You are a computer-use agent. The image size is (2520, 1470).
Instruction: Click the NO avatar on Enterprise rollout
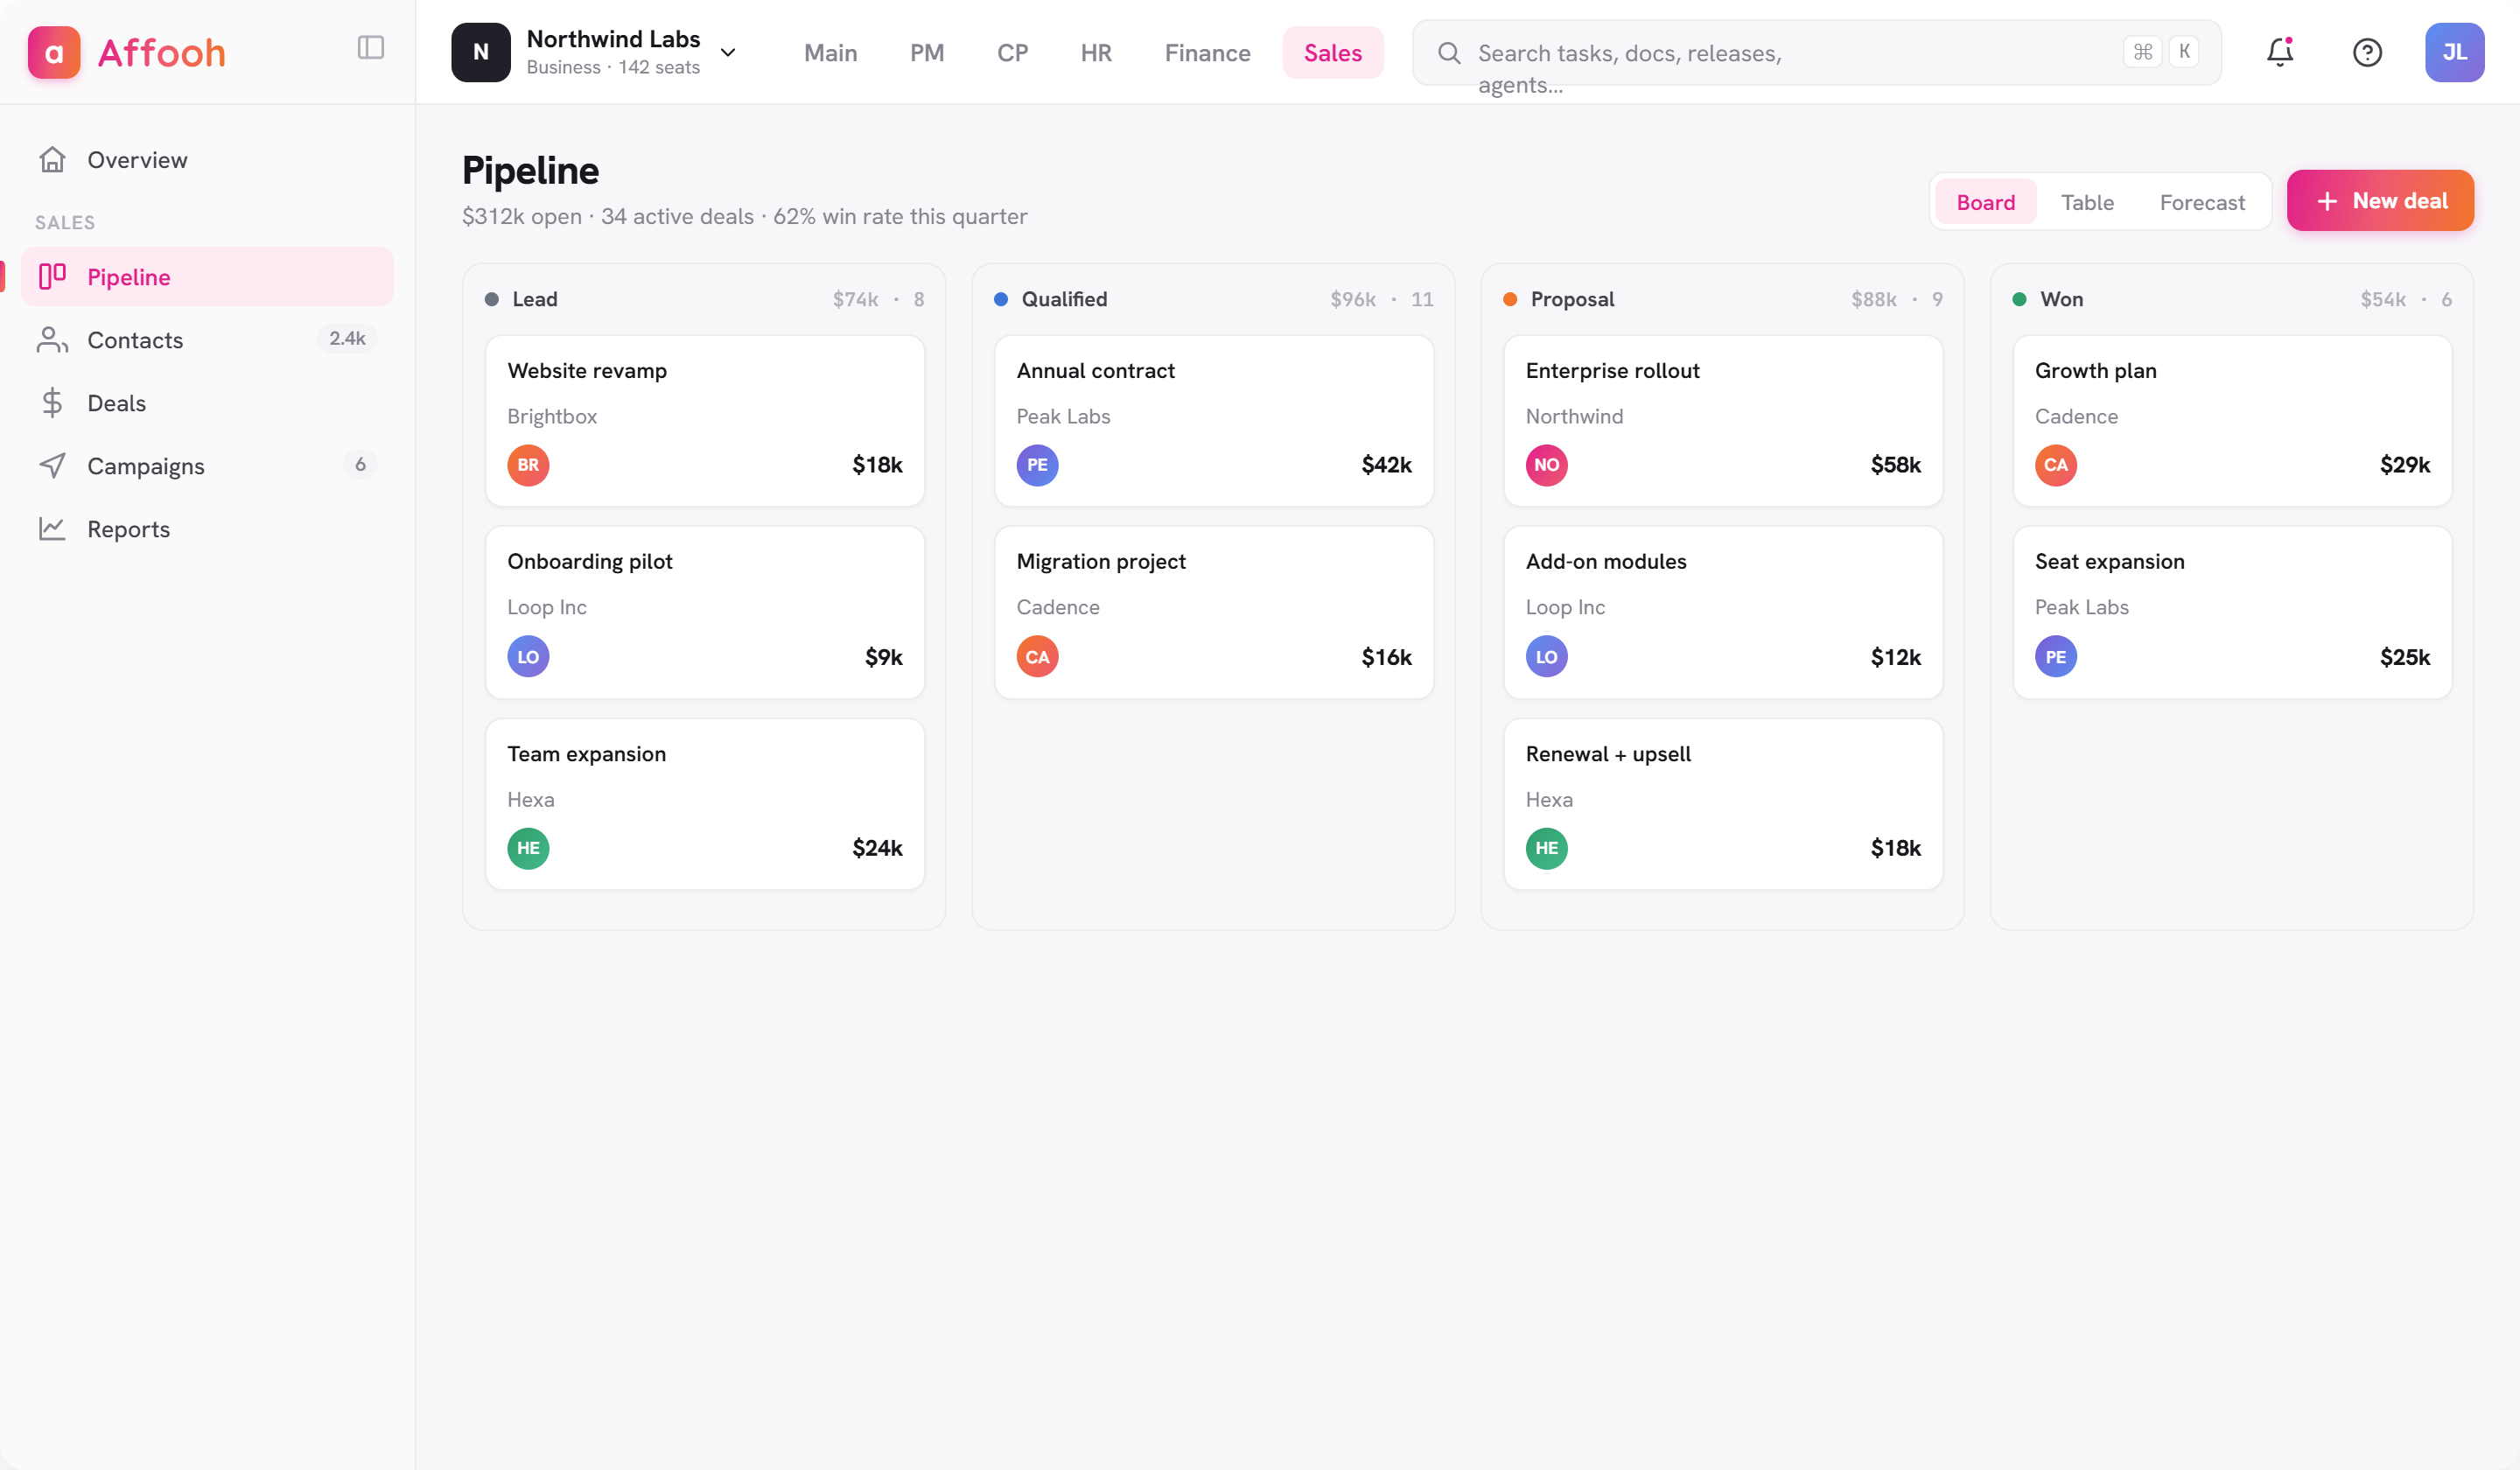click(1546, 465)
